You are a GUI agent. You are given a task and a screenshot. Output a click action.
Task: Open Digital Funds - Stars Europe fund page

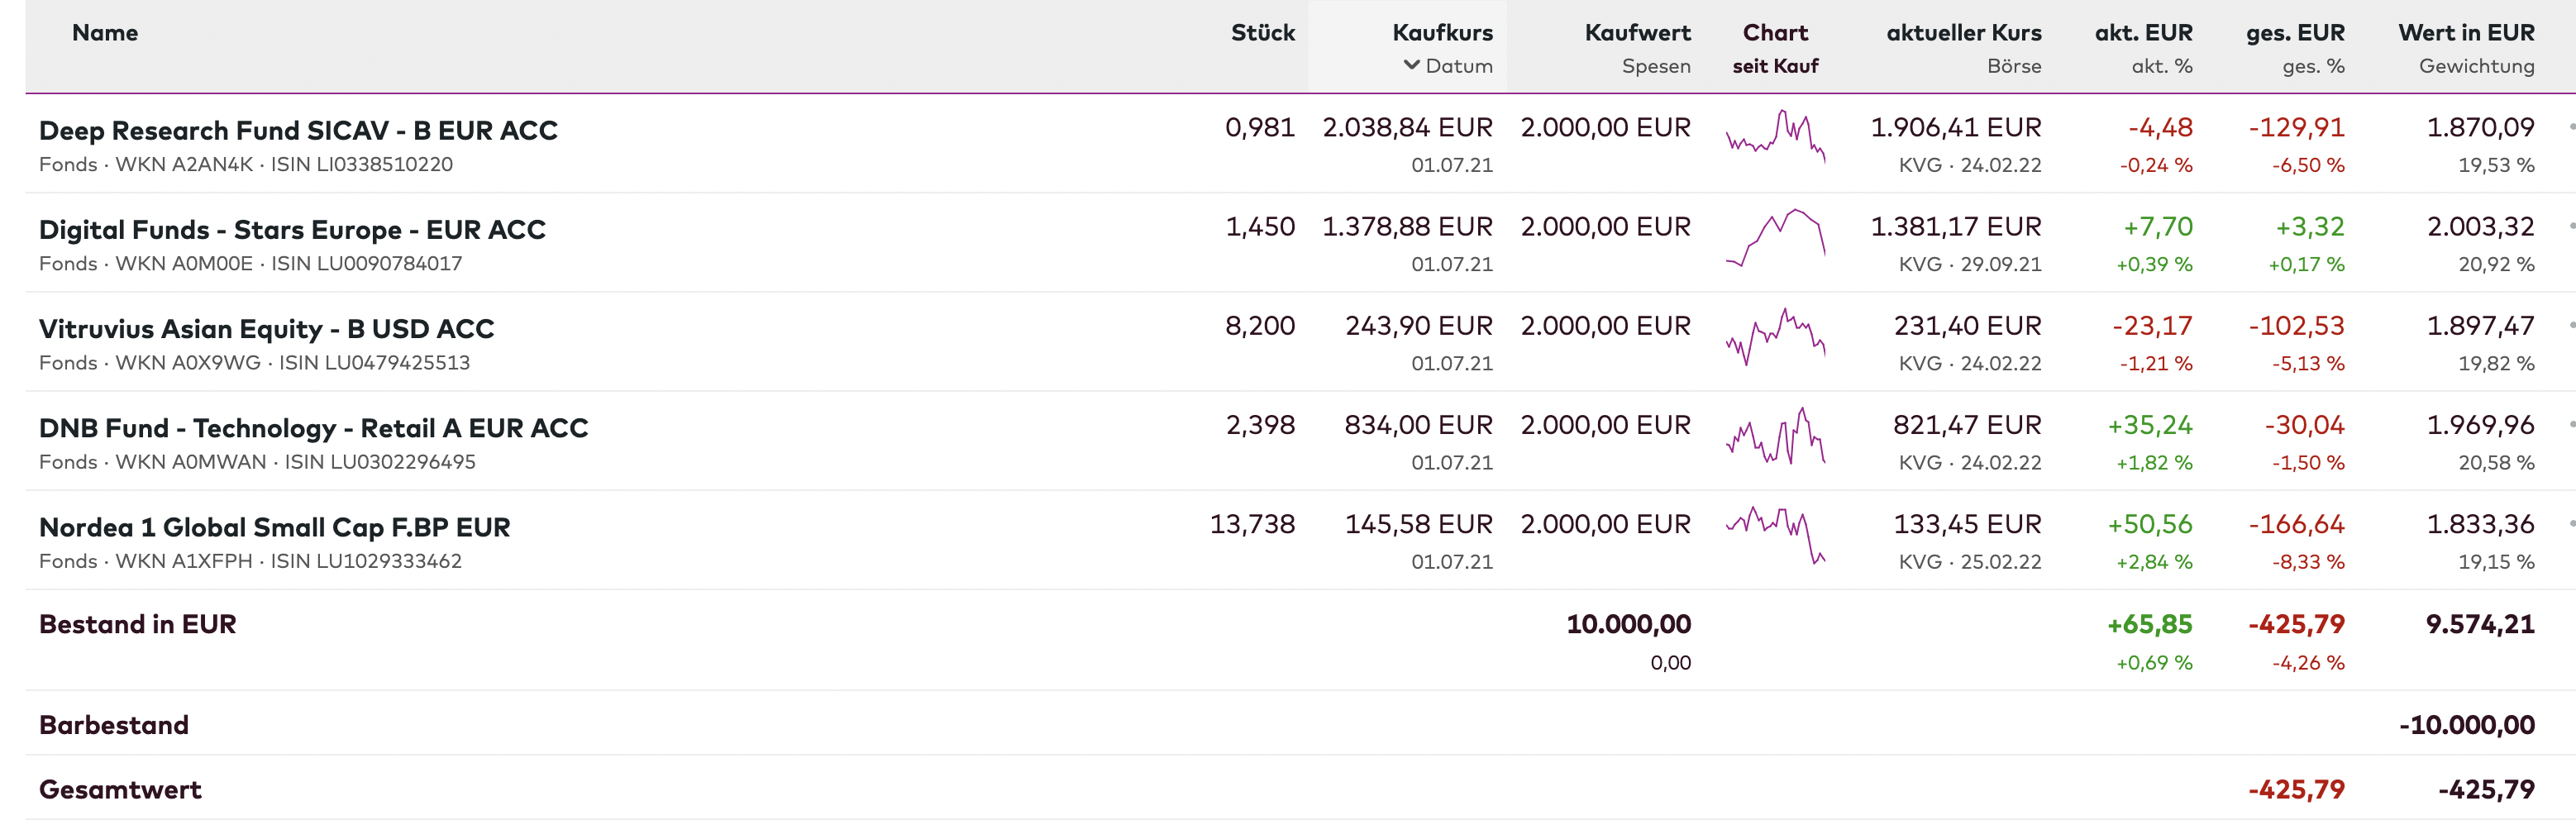292,230
